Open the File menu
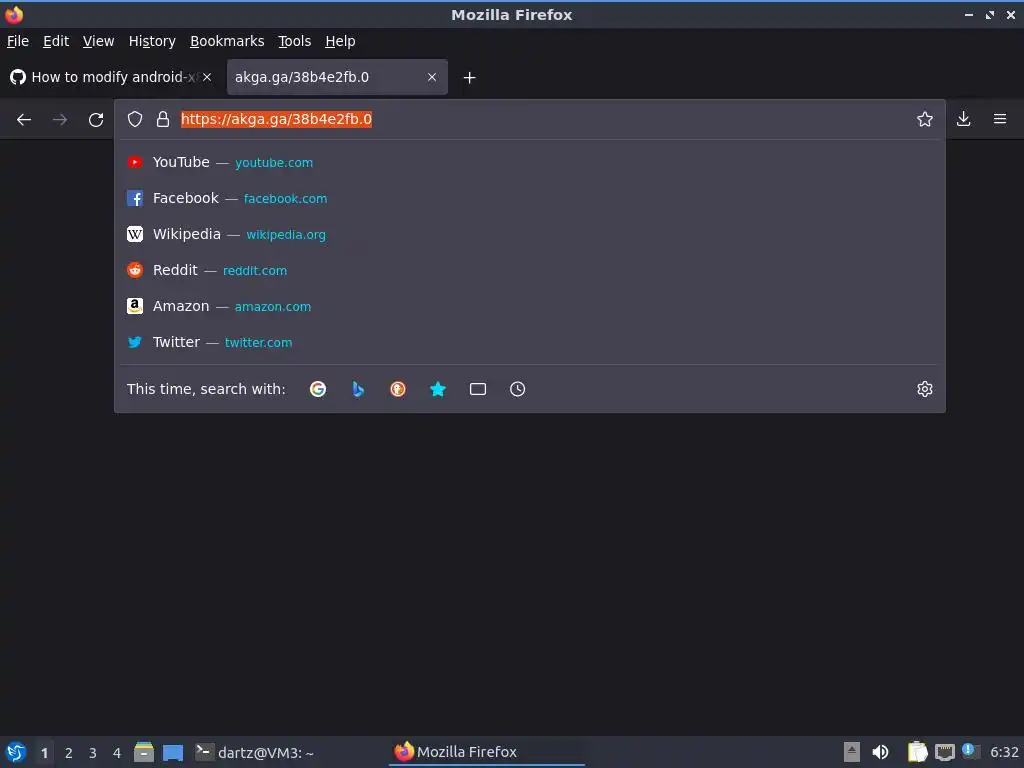 pyautogui.click(x=18, y=41)
